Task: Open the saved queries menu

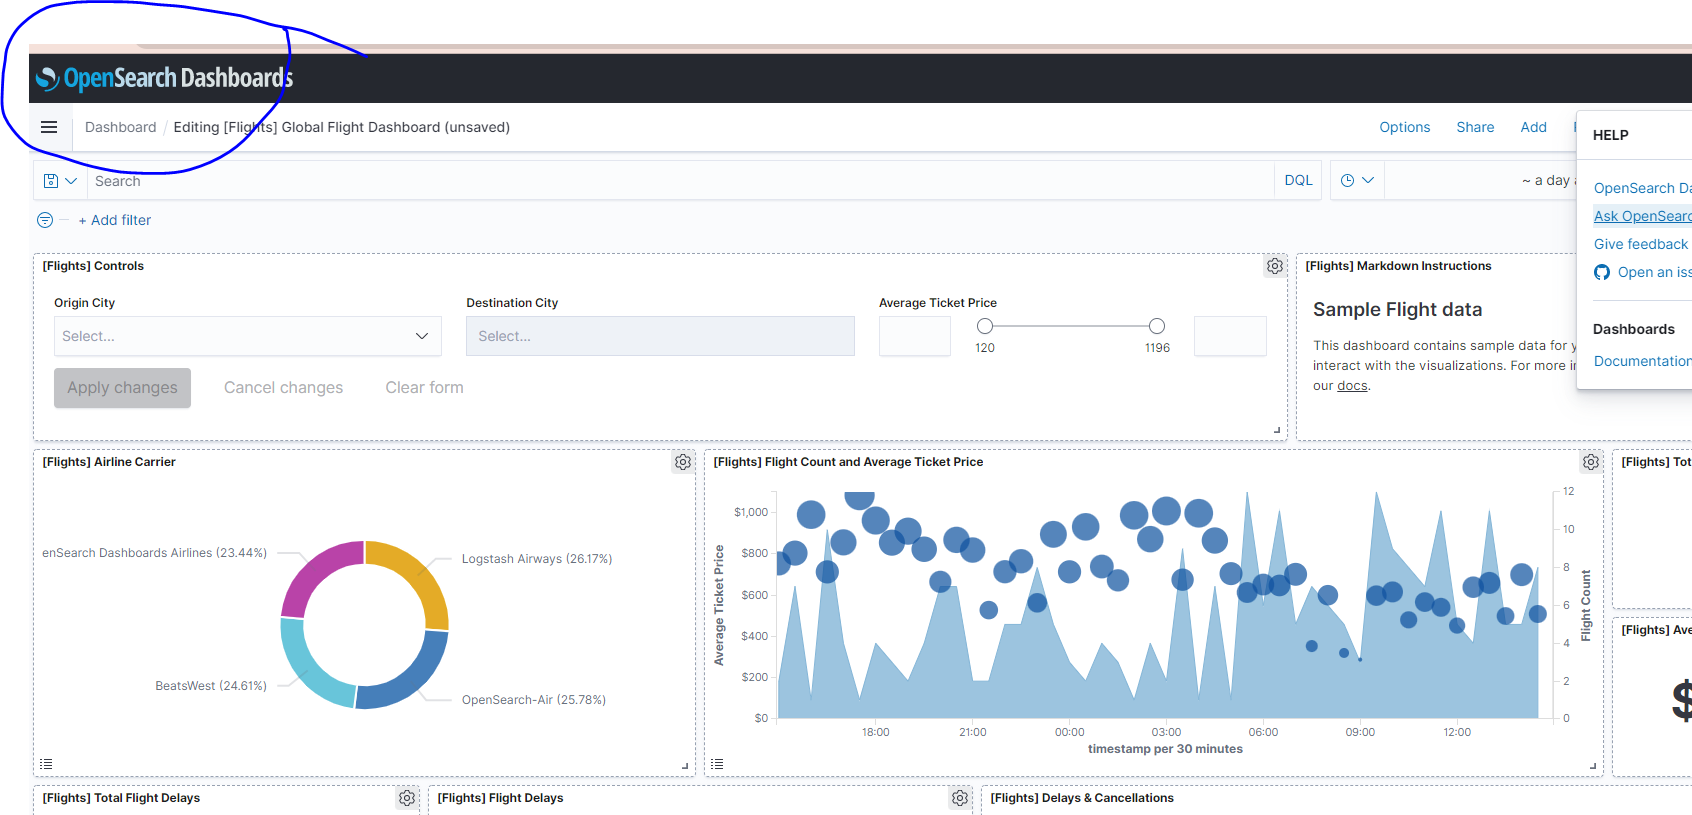Action: (60, 181)
